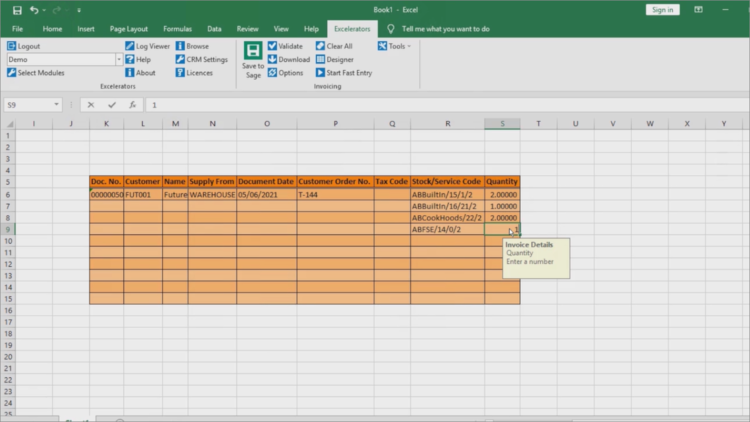The height and width of the screenshot is (422, 750).
Task: Click the Insert Function fx icon
Action: [x=132, y=105]
